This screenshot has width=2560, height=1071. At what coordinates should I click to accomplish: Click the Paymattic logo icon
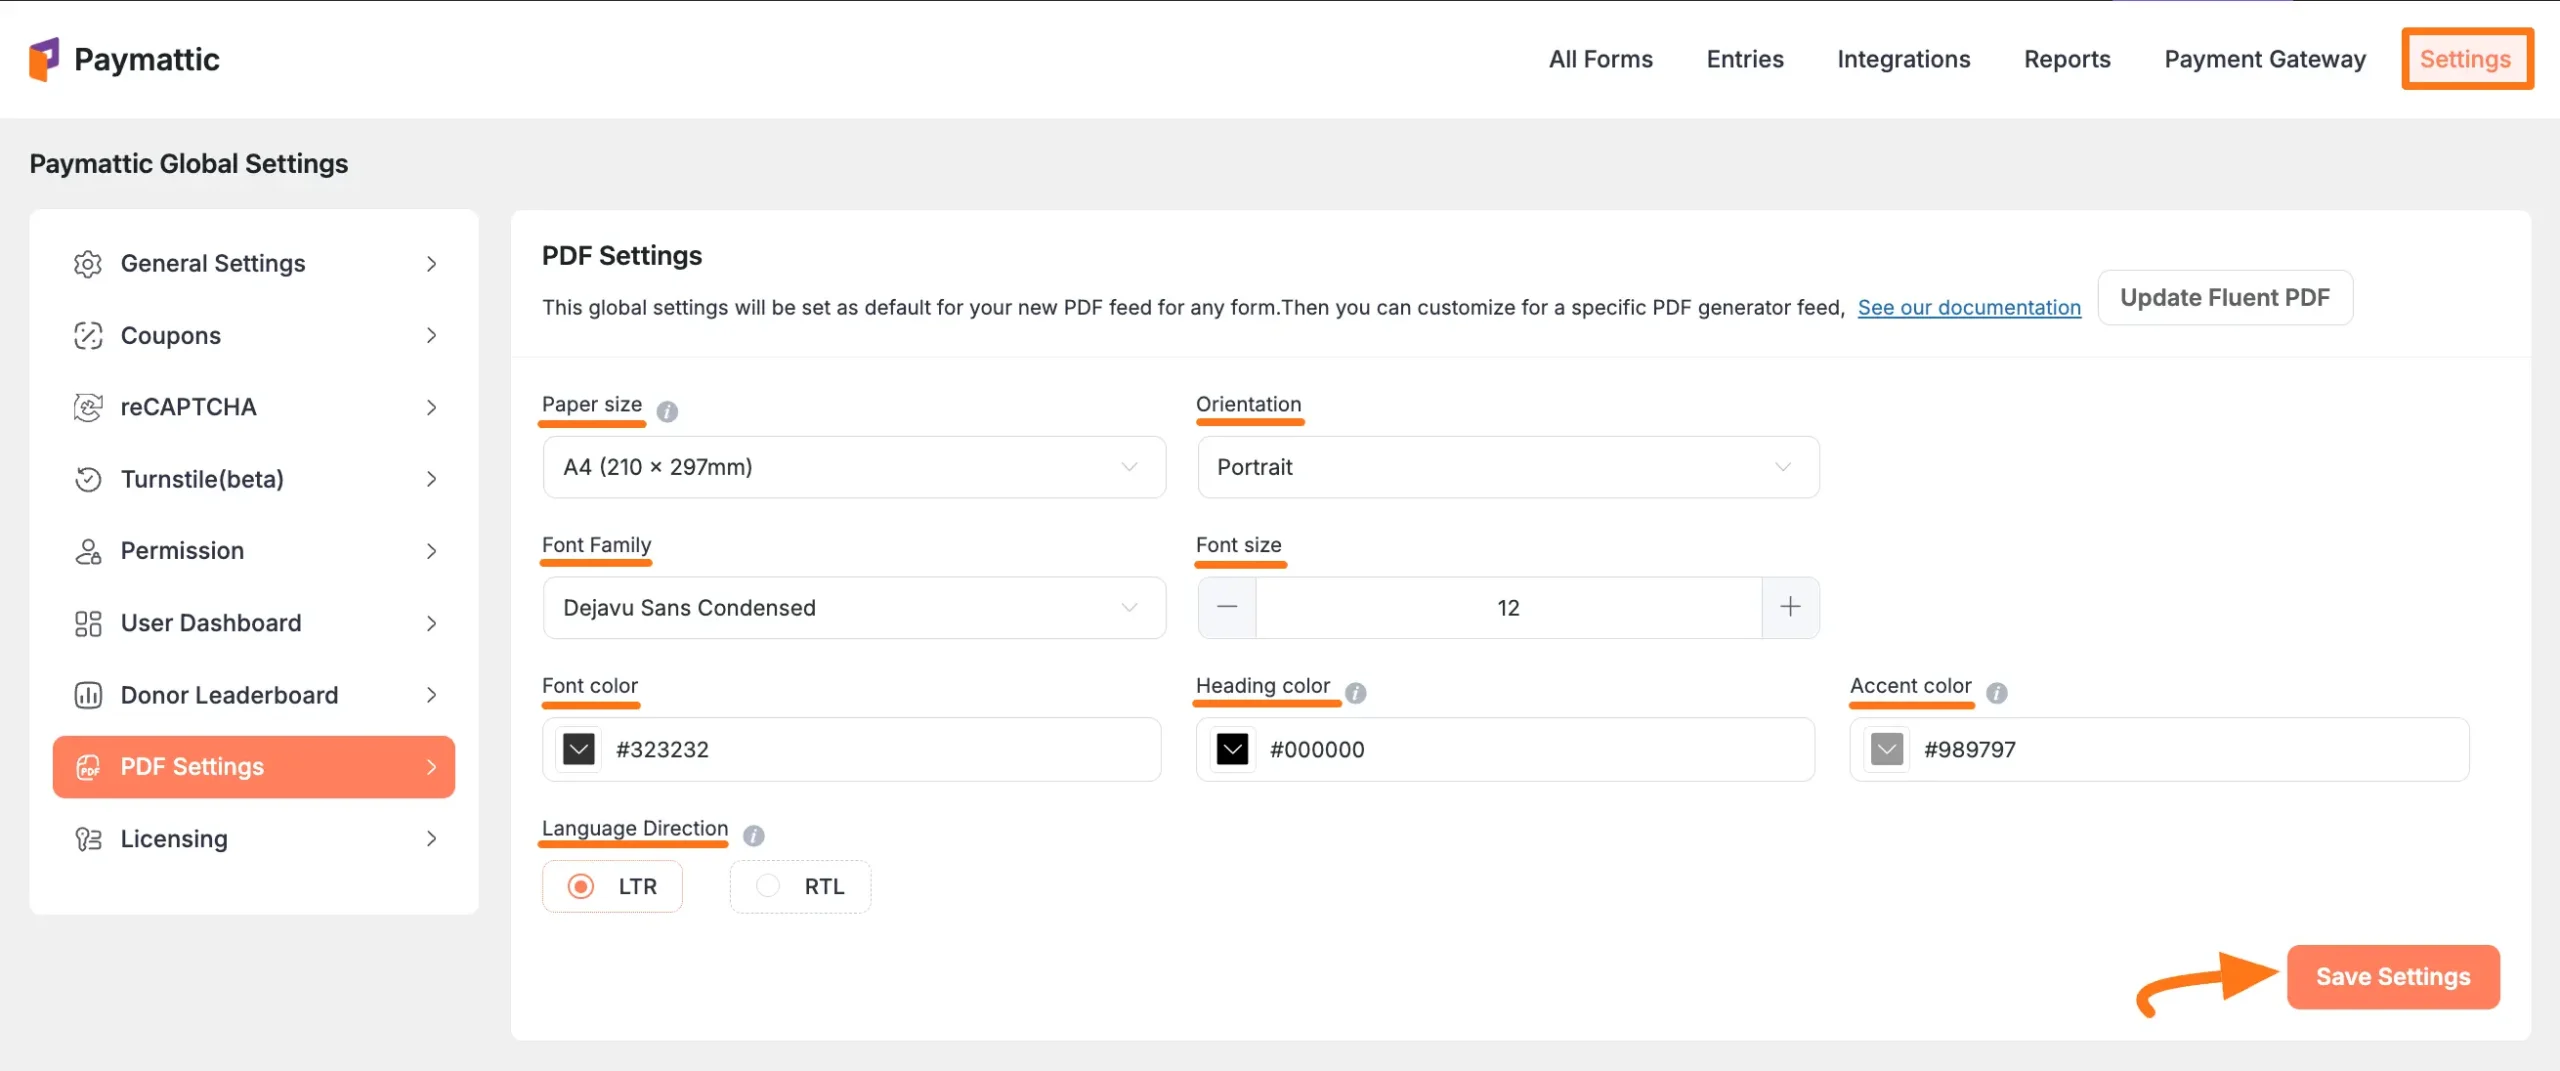(44, 59)
